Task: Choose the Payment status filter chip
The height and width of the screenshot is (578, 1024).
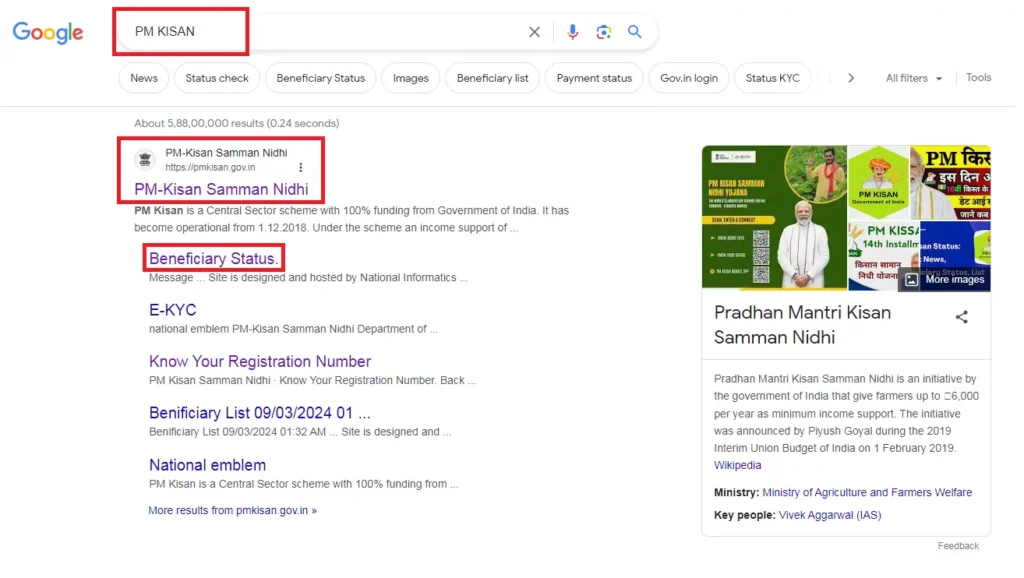Action: tap(594, 78)
